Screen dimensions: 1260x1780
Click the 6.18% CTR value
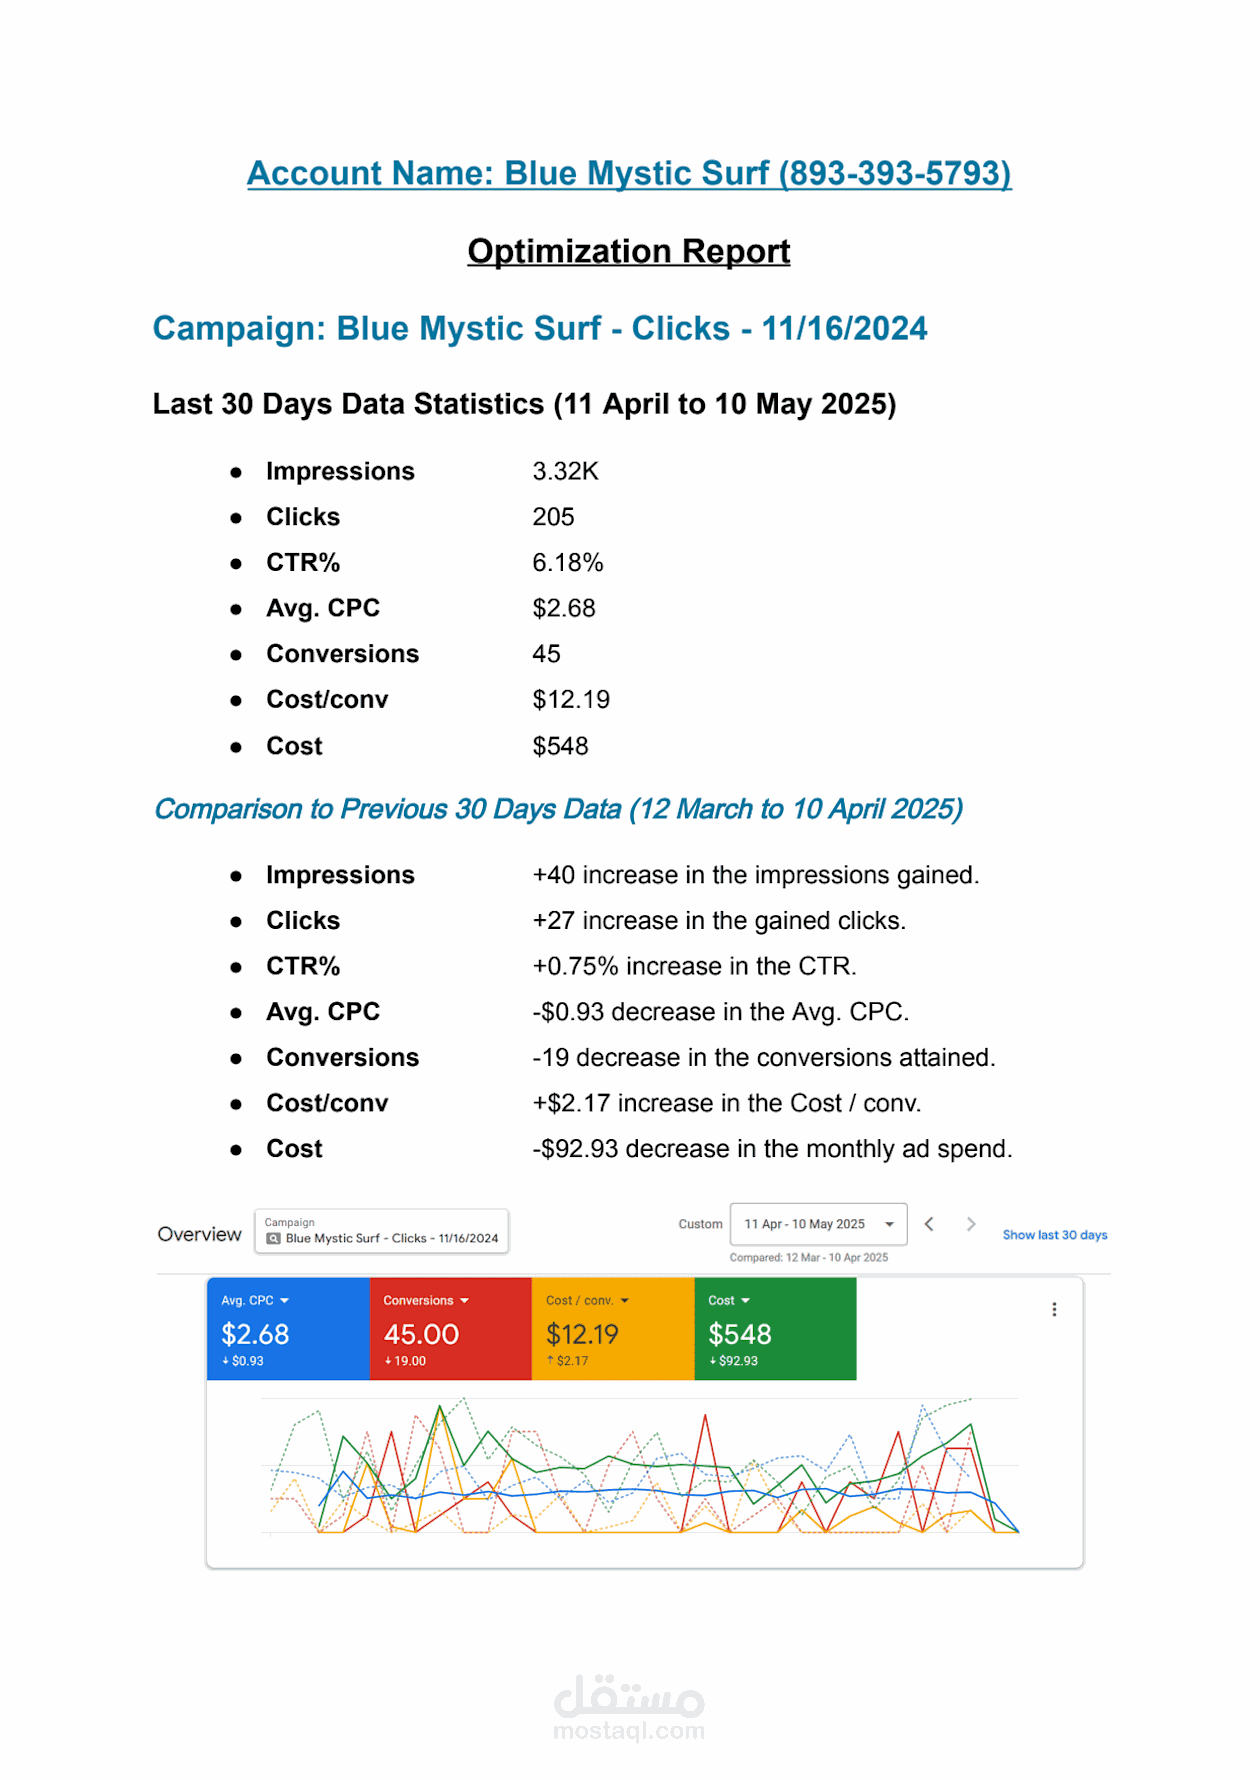(x=567, y=563)
